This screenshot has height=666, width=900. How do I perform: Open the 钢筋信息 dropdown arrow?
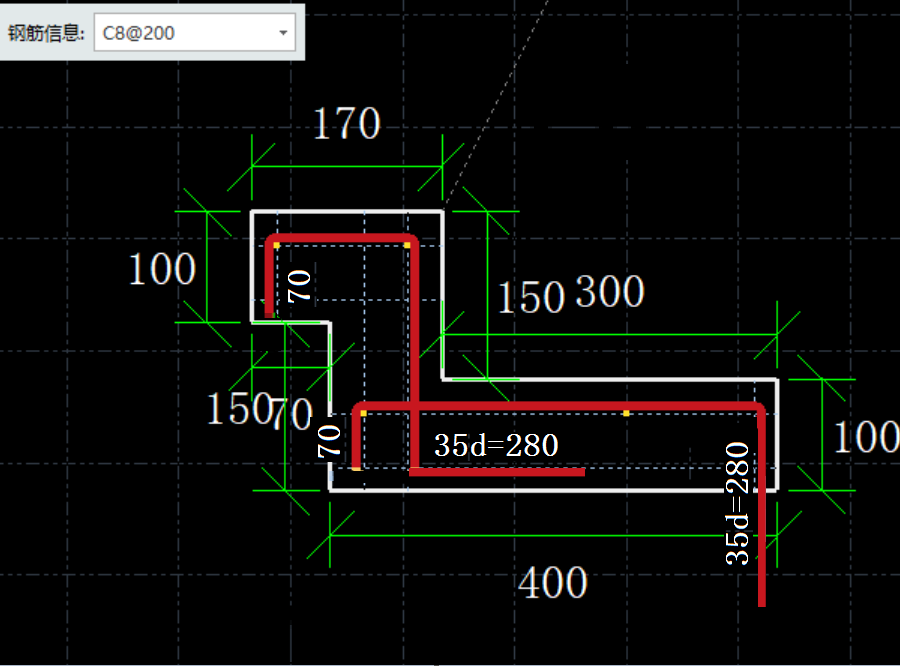283,33
